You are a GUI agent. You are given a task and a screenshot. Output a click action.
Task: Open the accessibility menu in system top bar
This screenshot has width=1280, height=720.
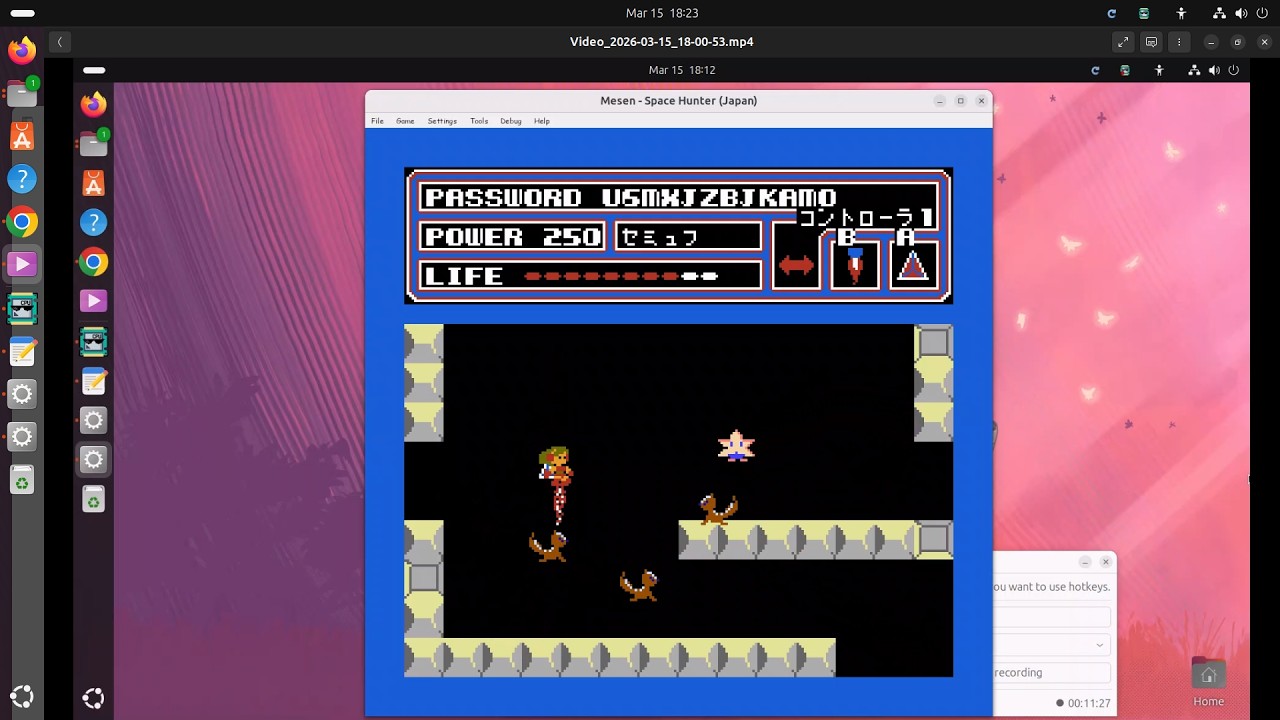click(1181, 13)
